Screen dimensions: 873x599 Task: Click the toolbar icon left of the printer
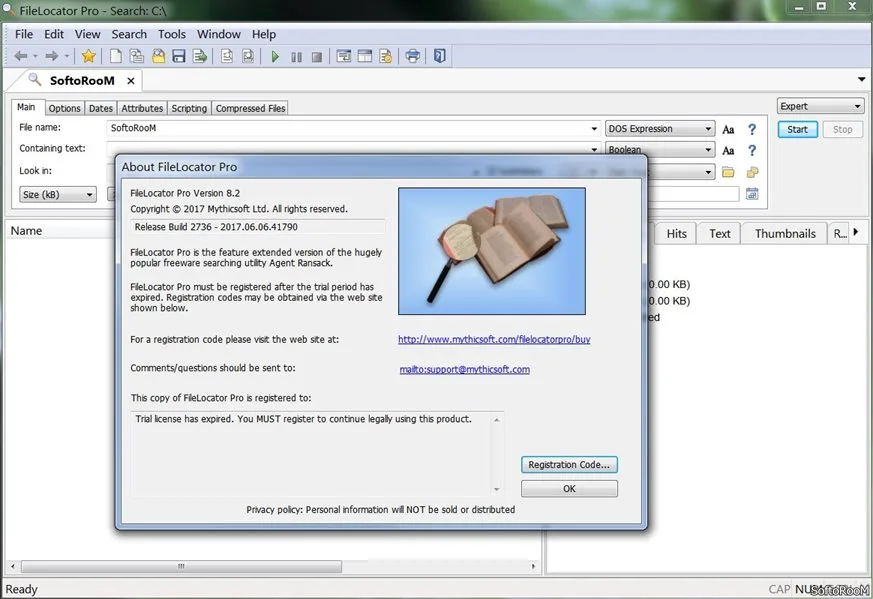click(385, 56)
